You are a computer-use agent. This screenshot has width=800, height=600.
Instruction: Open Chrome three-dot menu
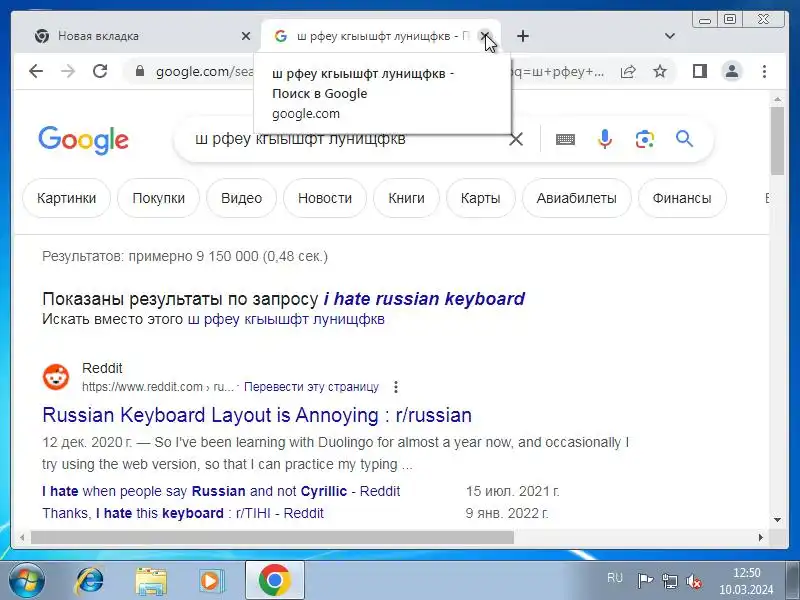point(764,71)
